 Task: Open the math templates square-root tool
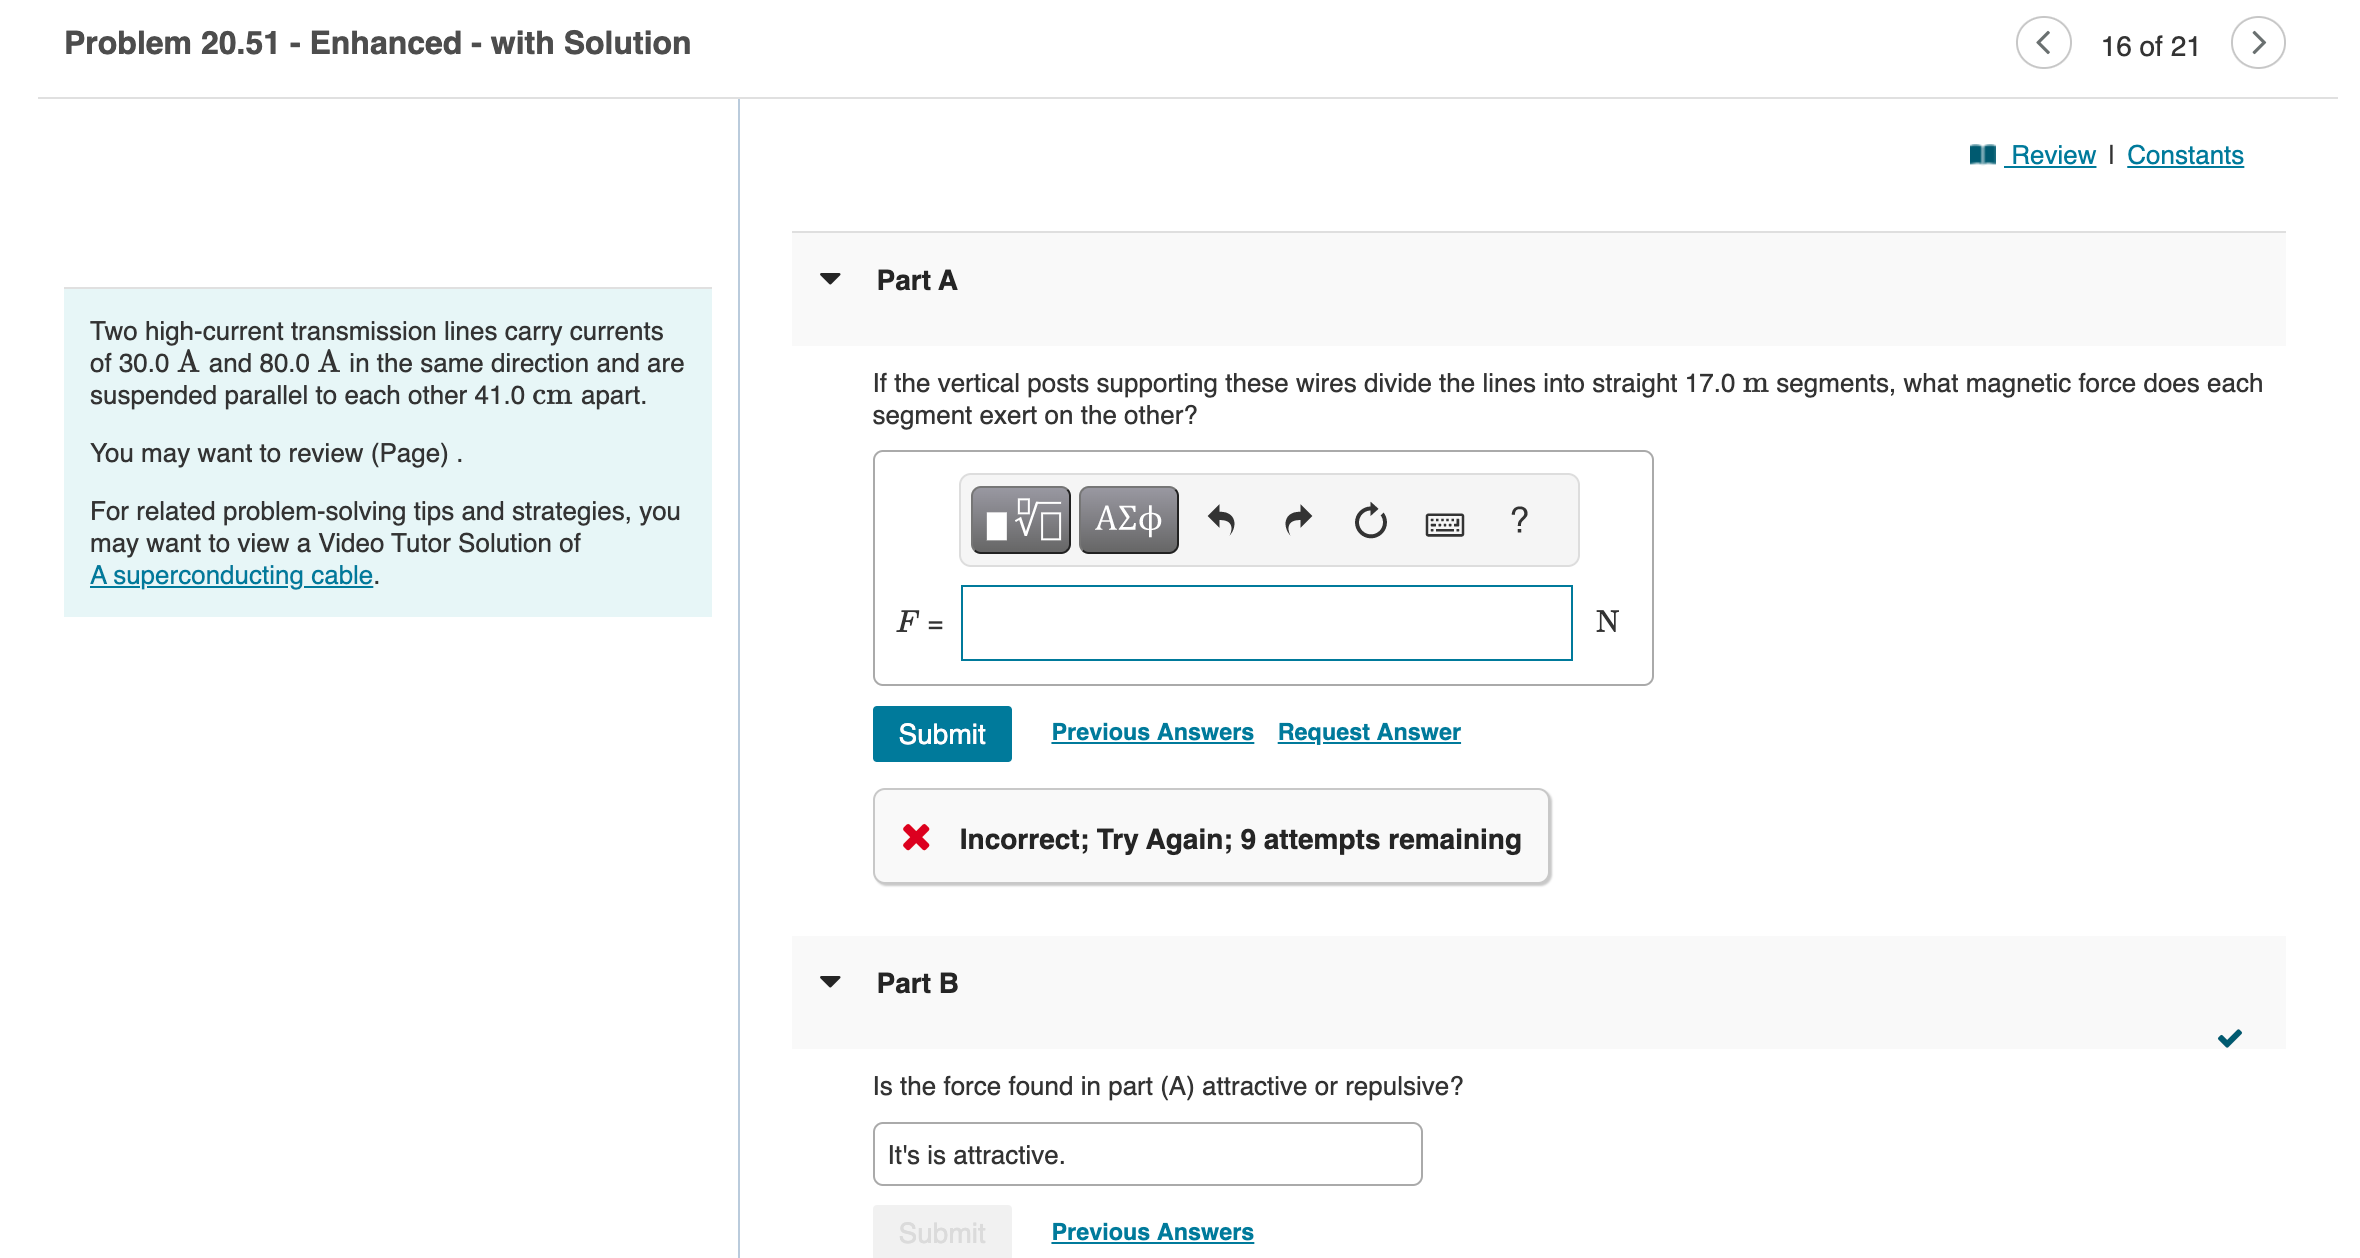tap(1020, 520)
